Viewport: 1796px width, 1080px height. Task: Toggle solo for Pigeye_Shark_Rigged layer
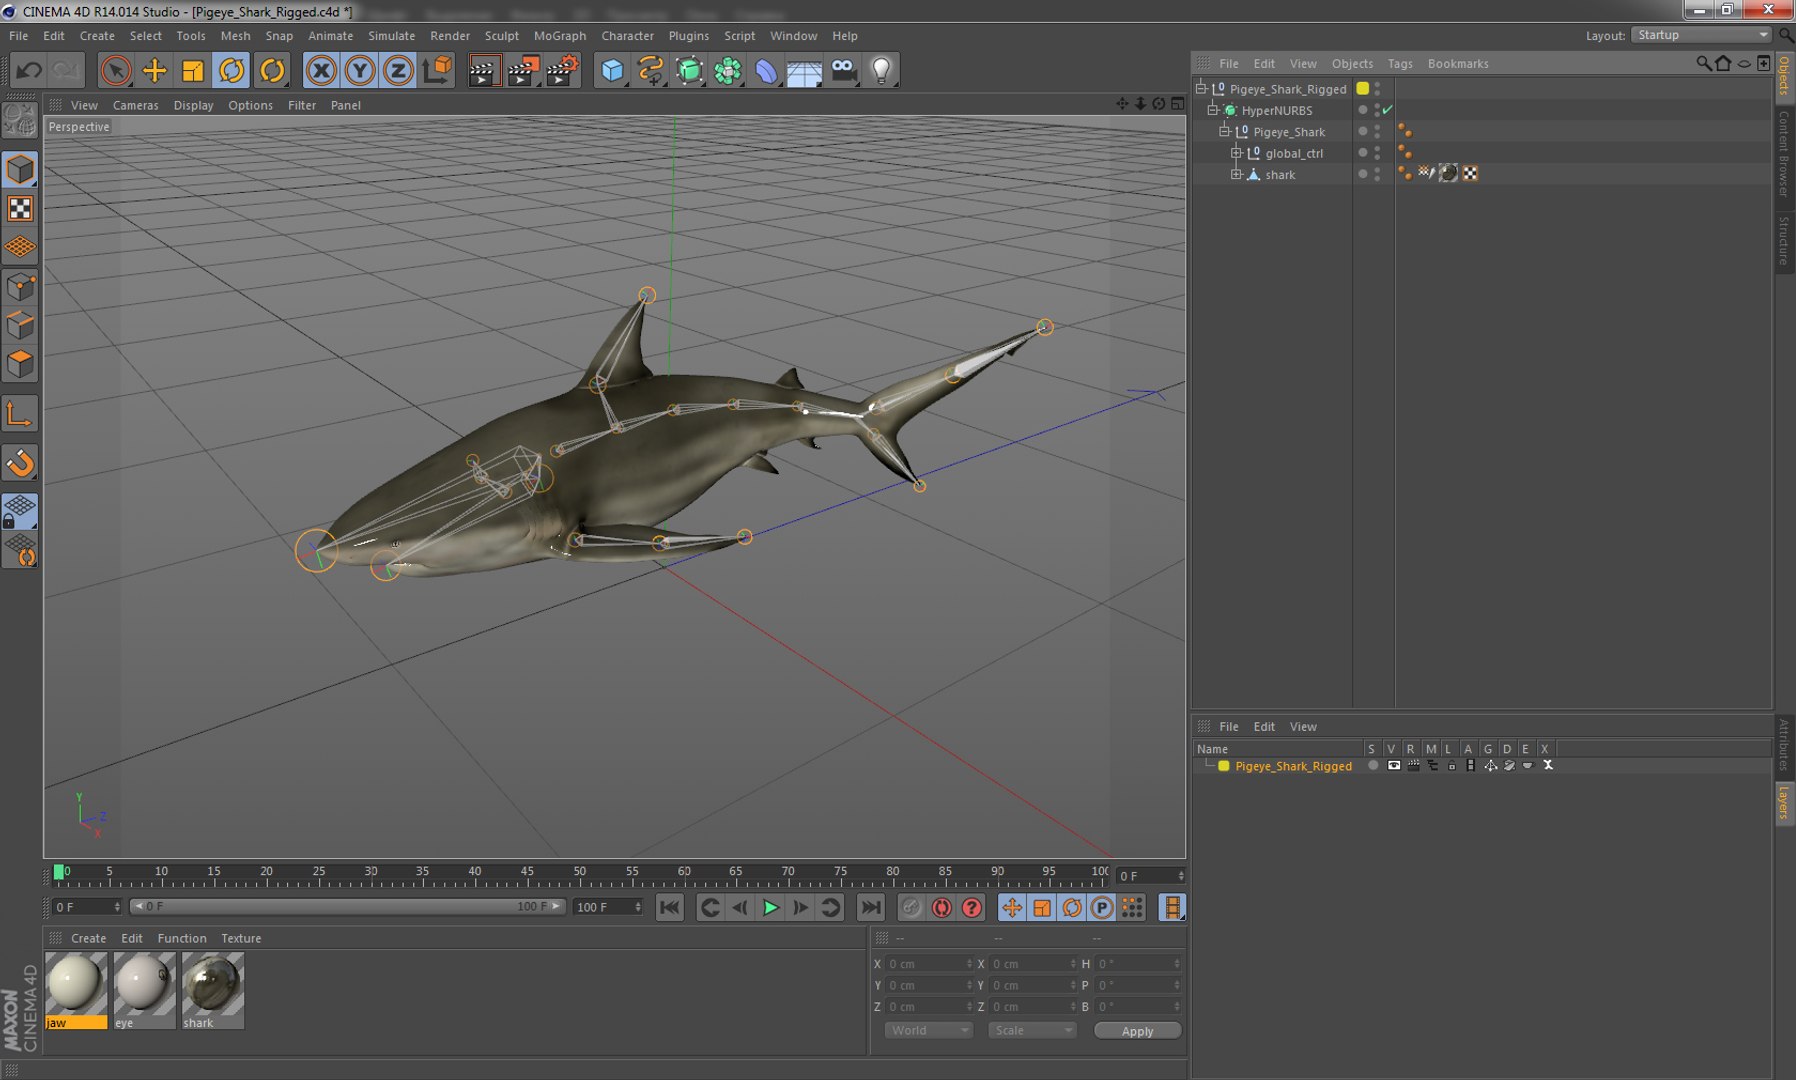[x=1373, y=766]
